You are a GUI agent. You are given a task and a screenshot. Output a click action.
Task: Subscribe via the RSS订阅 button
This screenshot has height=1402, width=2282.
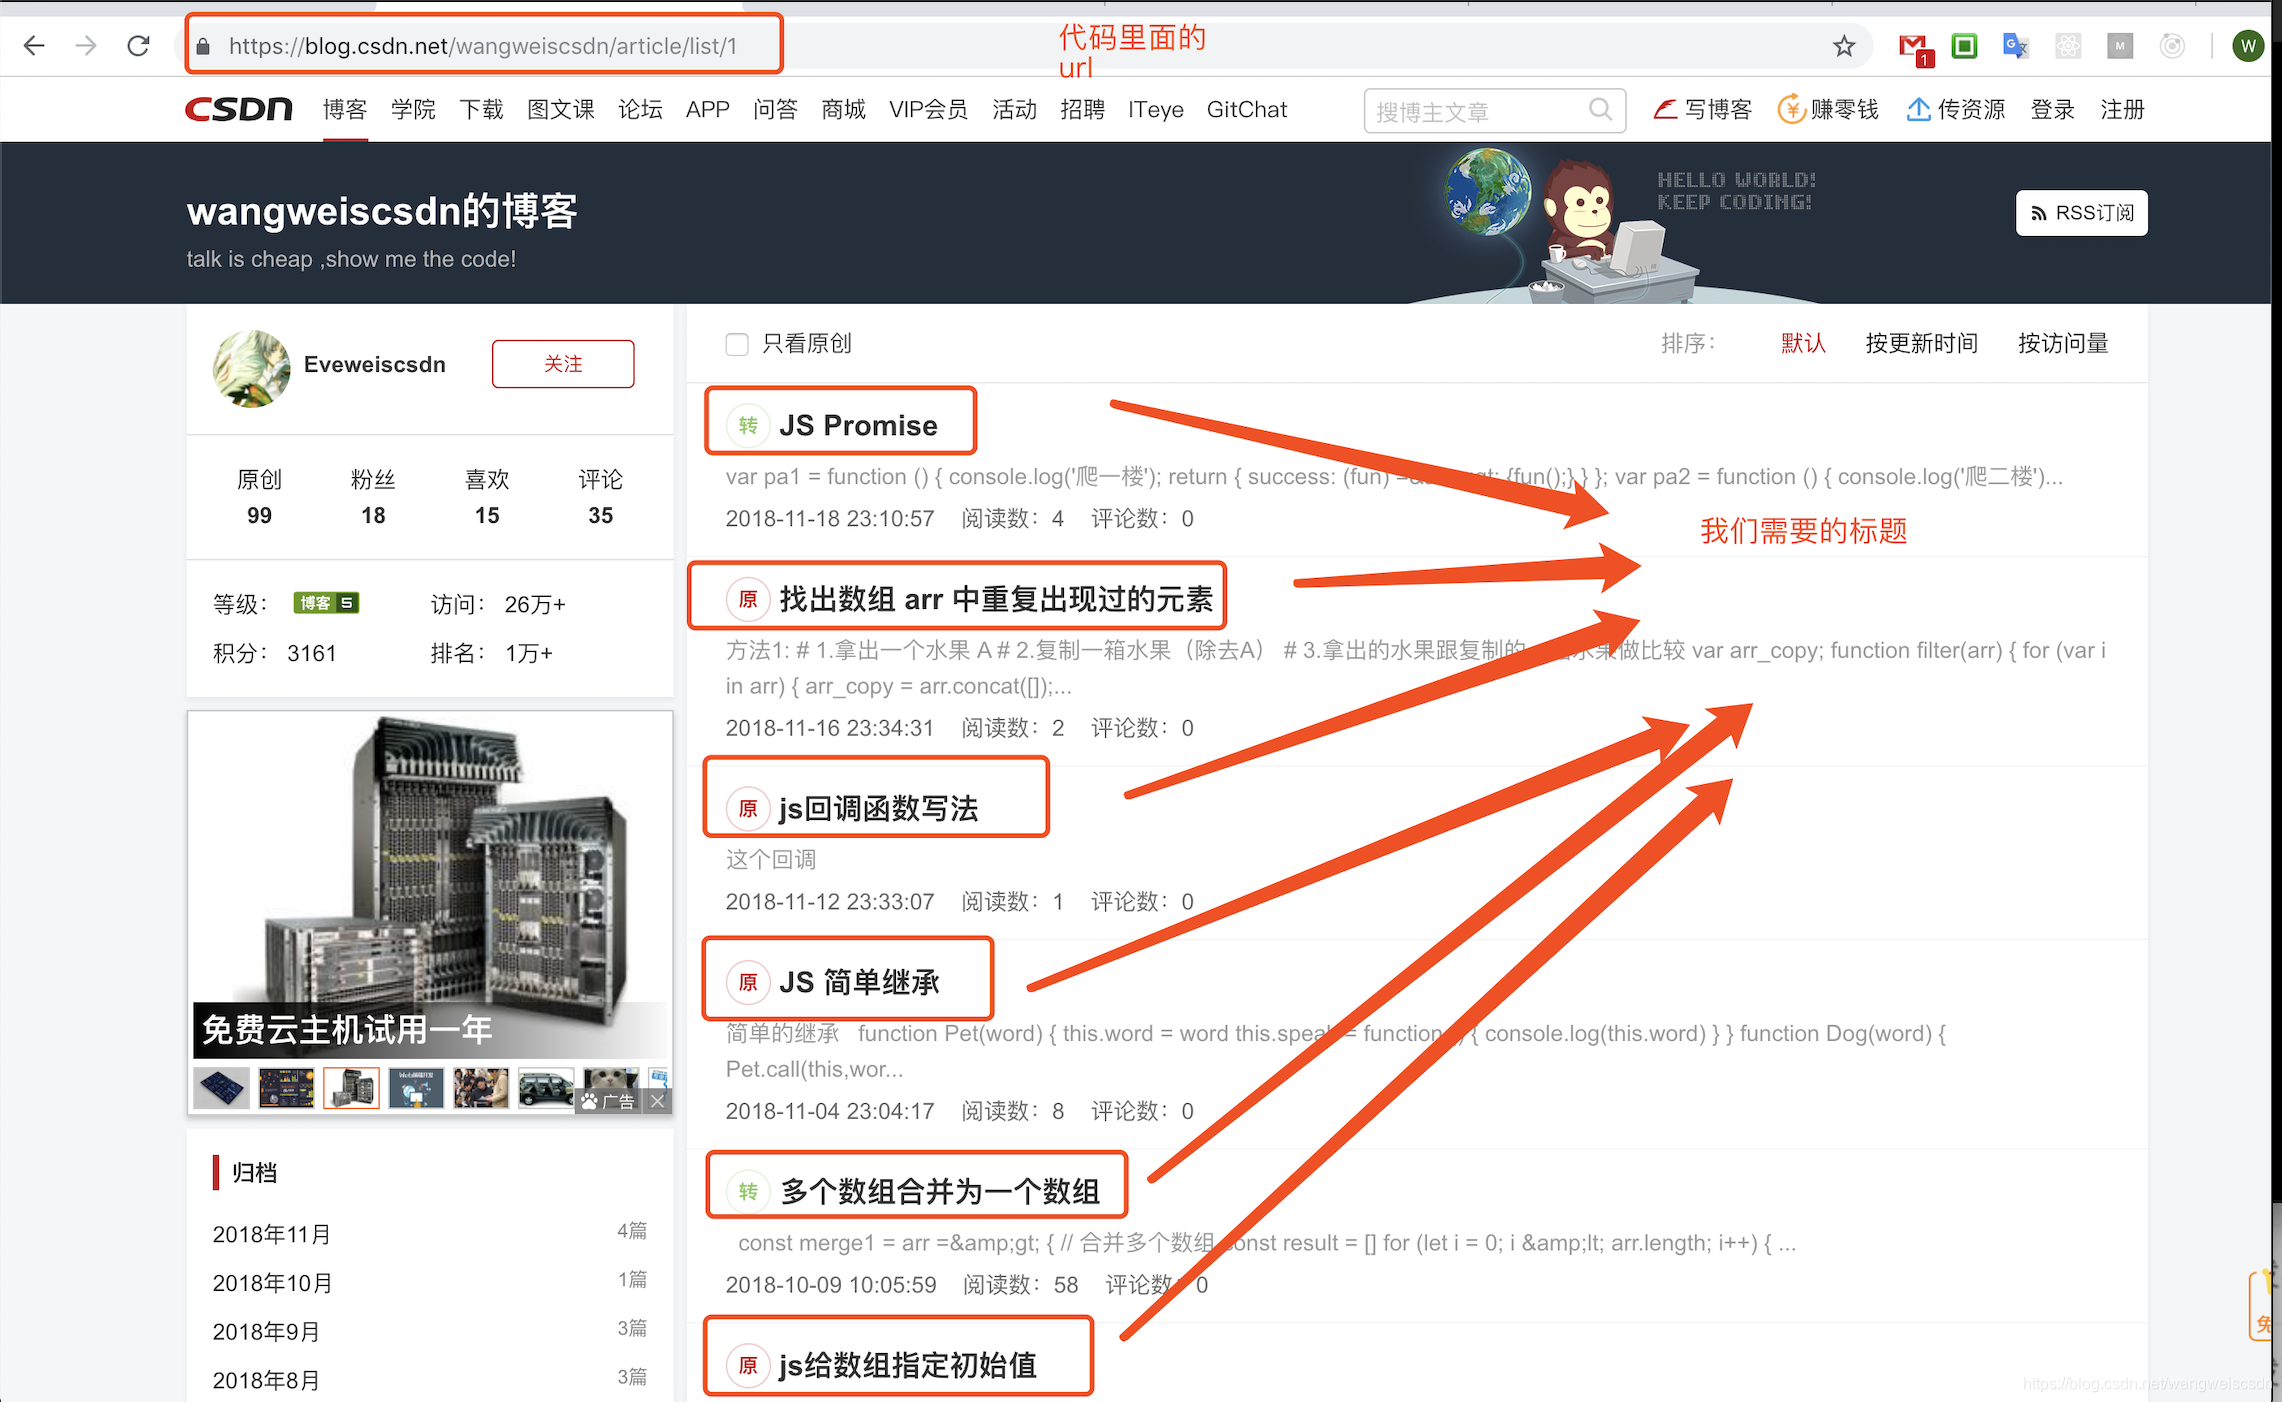2081,213
